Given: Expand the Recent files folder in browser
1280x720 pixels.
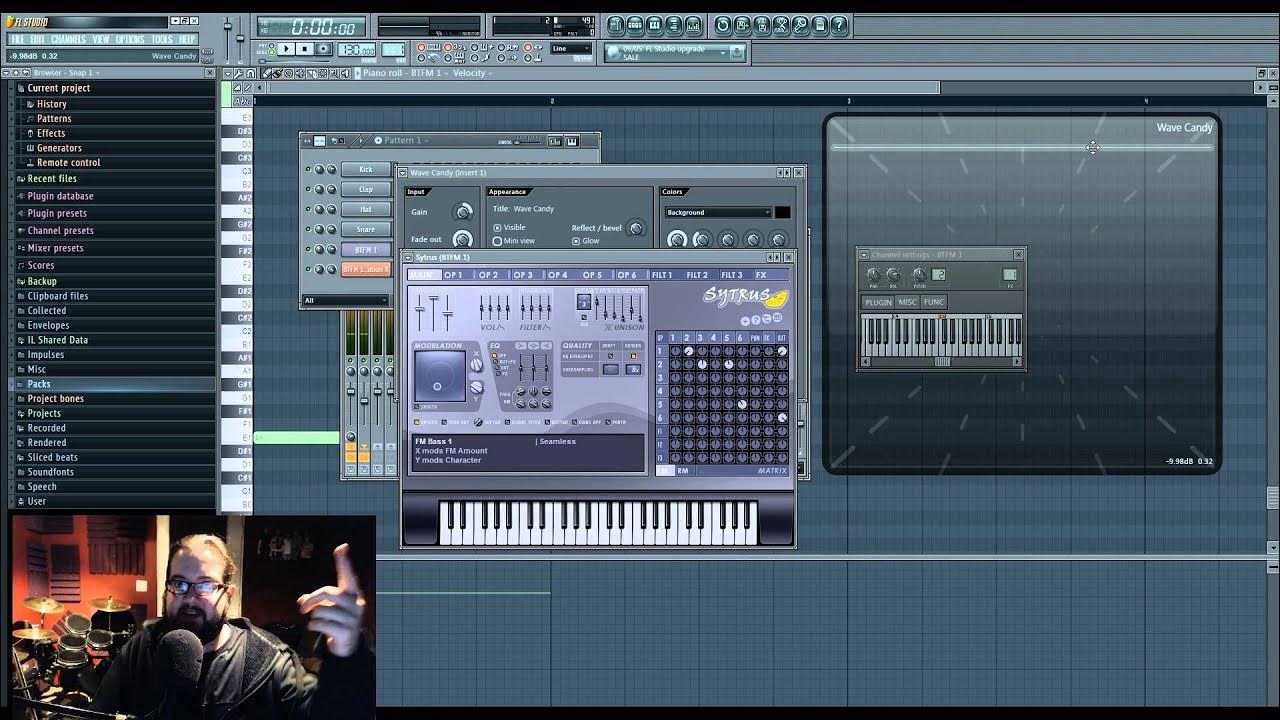Looking at the screenshot, I should (x=52, y=178).
